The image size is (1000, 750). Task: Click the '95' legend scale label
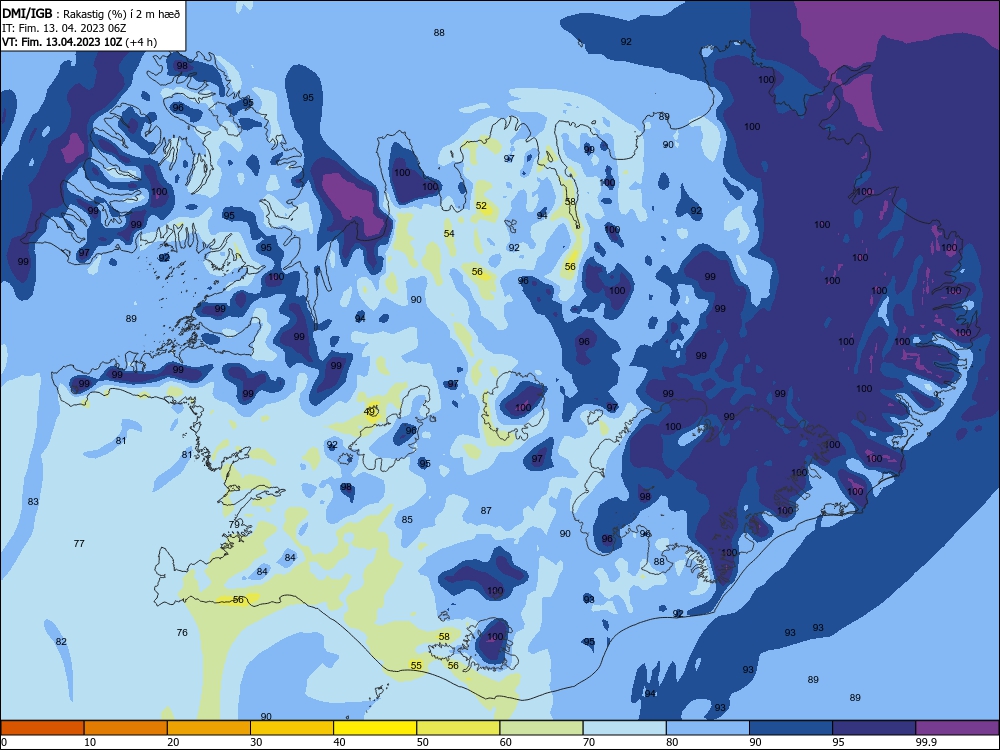(839, 742)
